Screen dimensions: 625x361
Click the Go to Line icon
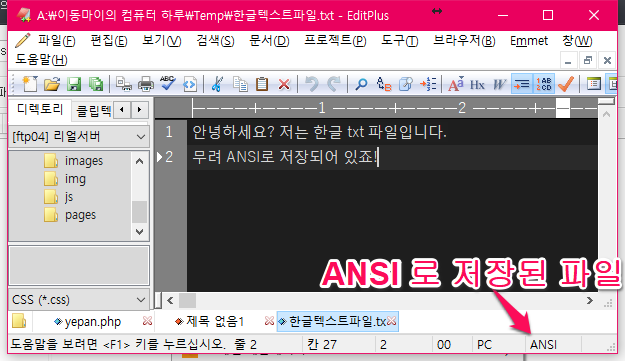point(428,84)
